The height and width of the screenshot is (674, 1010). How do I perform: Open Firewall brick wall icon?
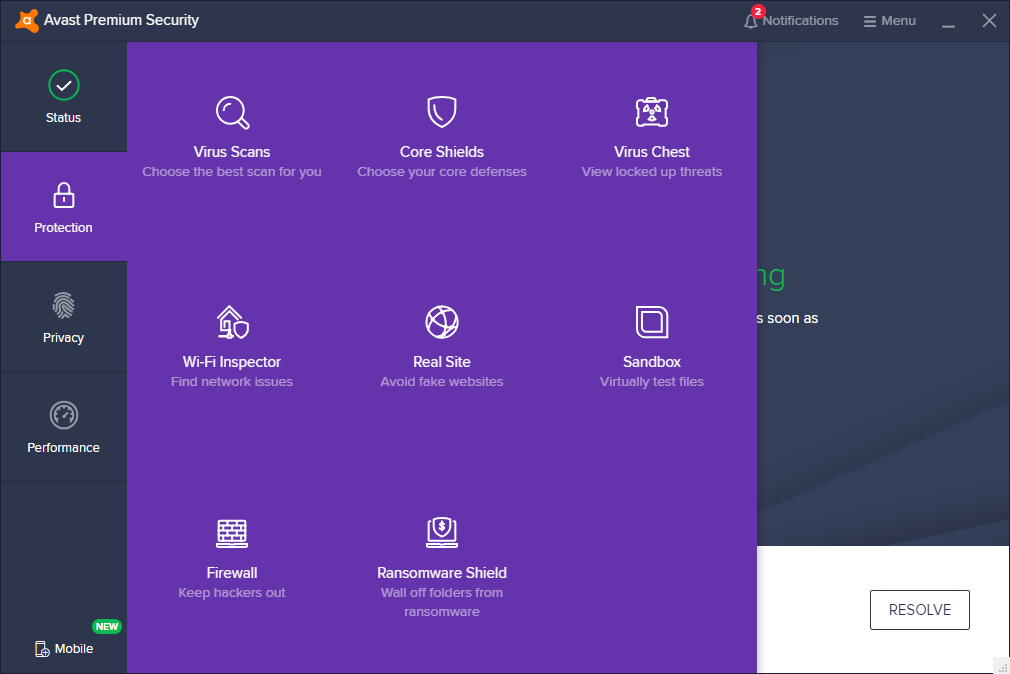[x=232, y=534]
